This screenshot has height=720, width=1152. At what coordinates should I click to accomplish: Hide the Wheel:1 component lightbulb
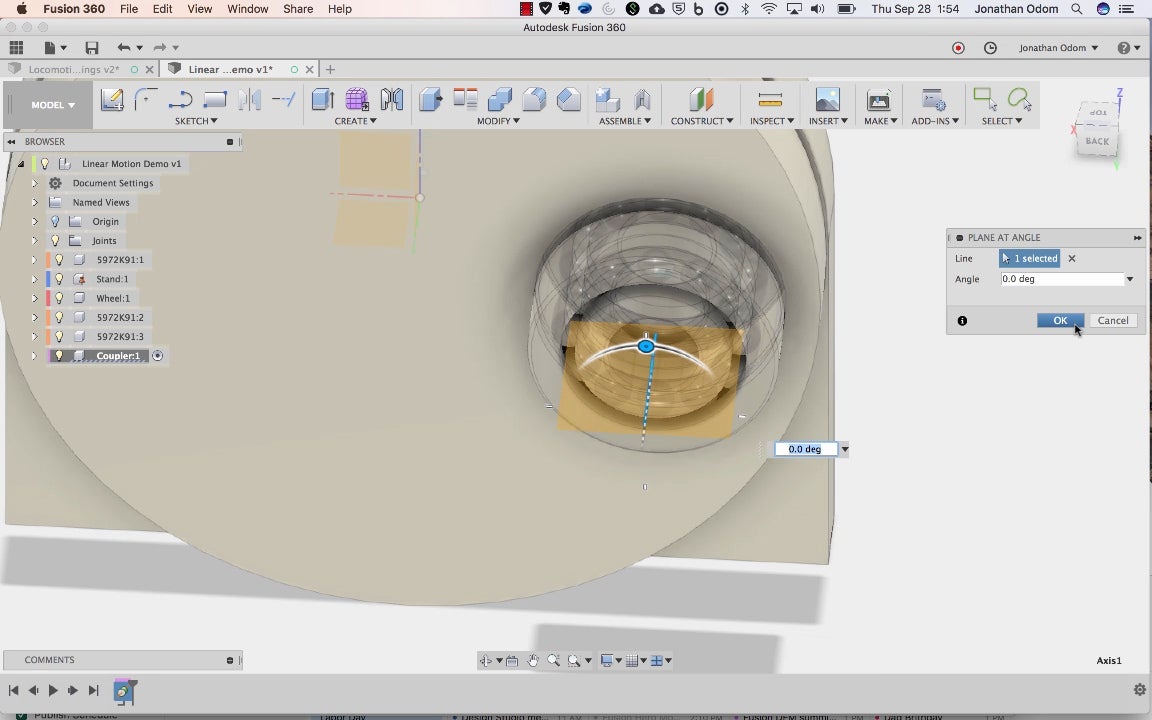[60, 298]
